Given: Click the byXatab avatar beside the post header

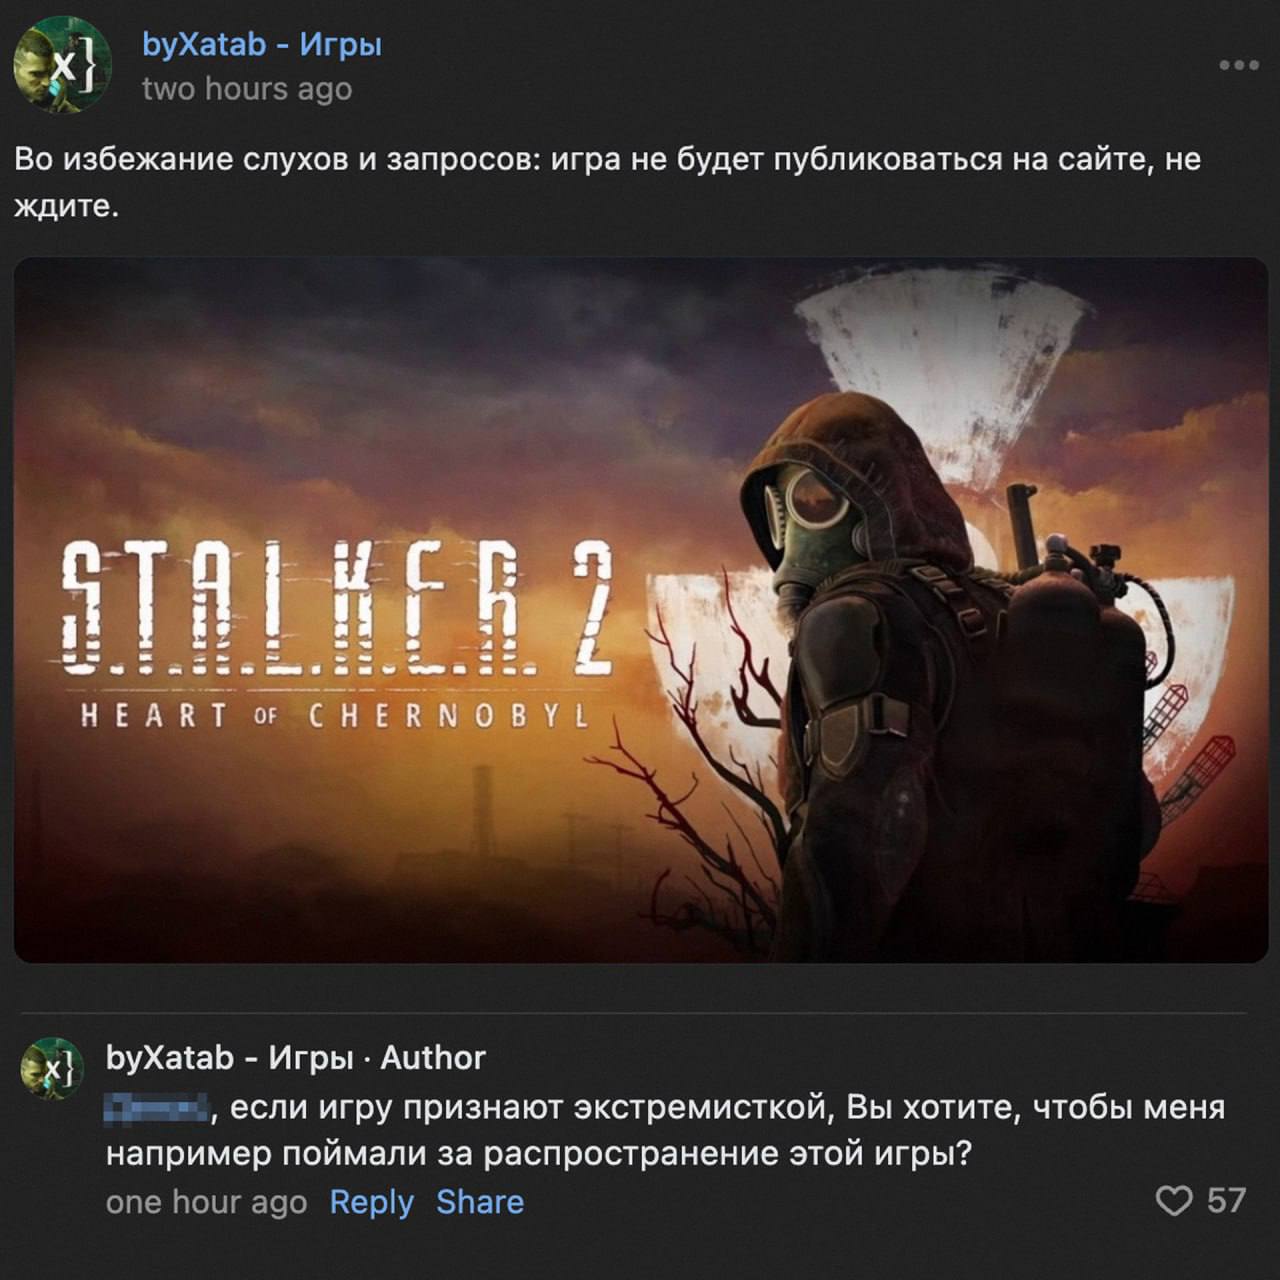Looking at the screenshot, I should click(62, 65).
